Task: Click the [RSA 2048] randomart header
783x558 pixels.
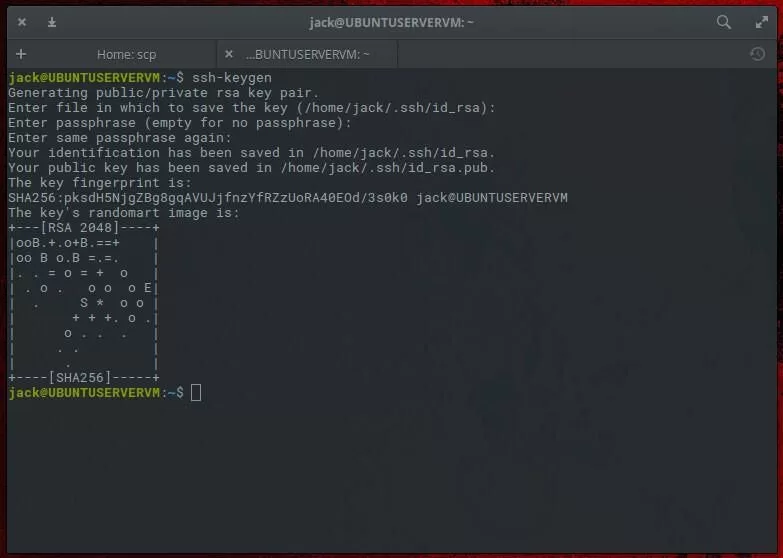Action: (82, 228)
